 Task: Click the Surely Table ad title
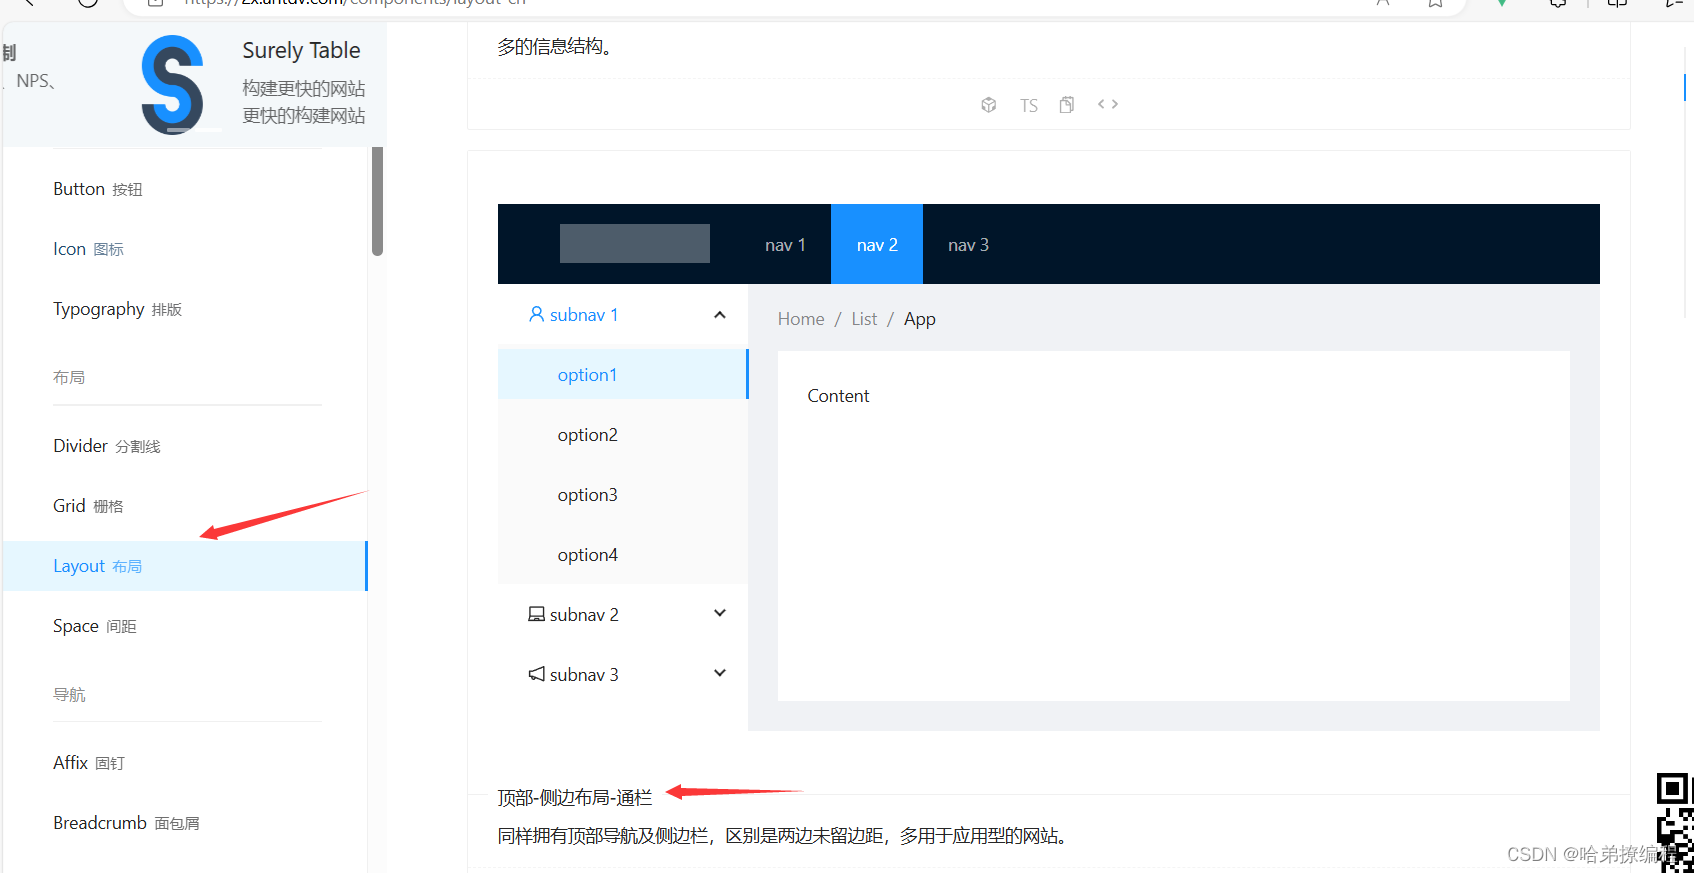pyautogui.click(x=301, y=50)
